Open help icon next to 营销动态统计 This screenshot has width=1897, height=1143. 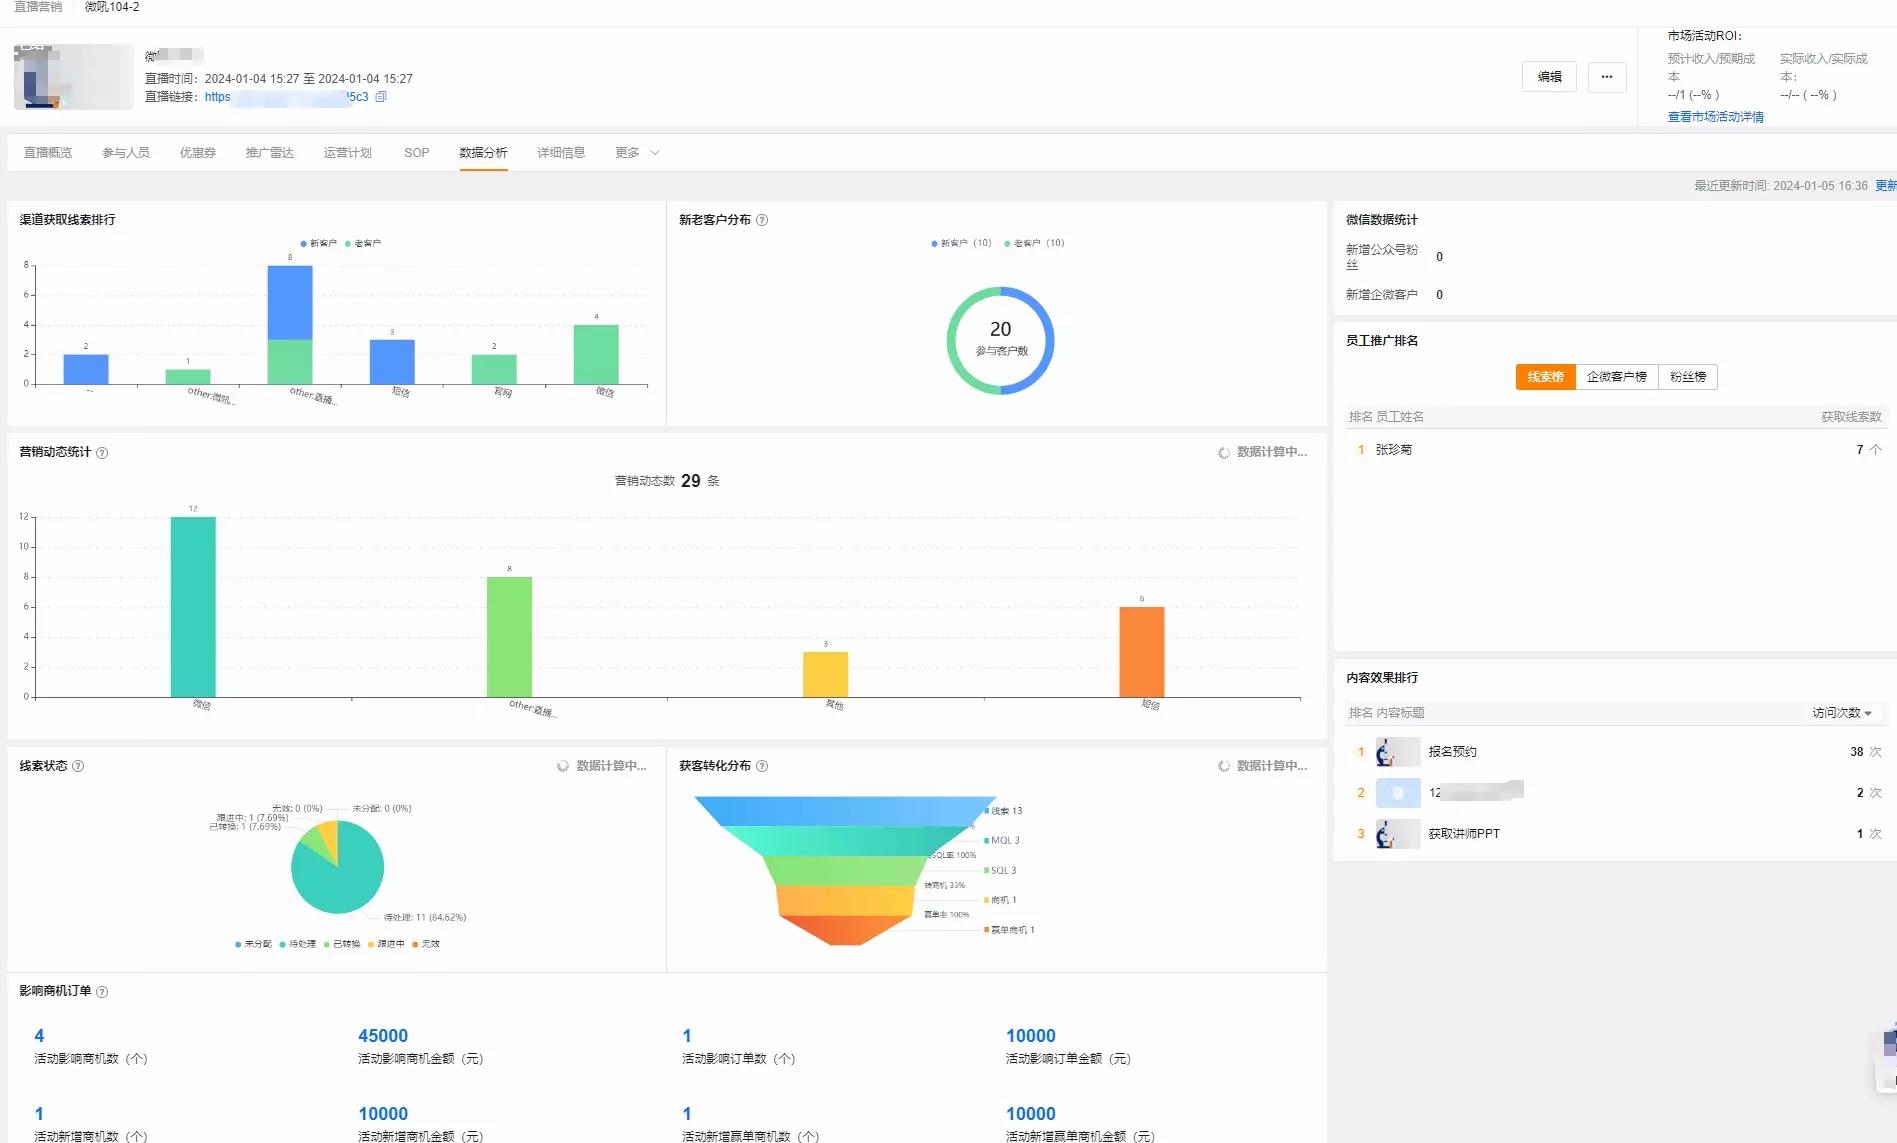(x=102, y=453)
